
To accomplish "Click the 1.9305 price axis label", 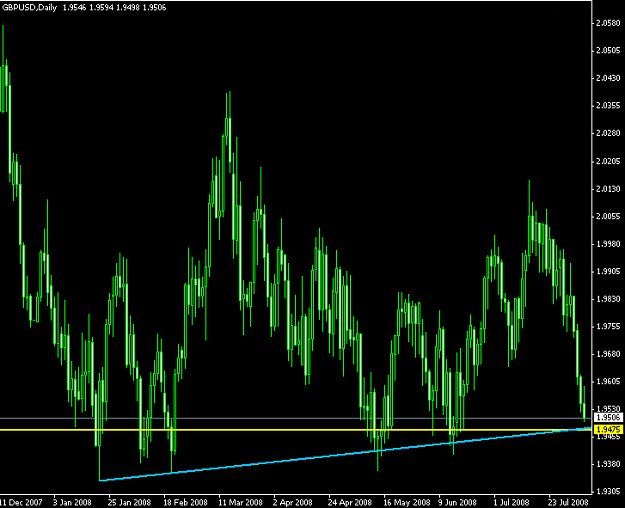I will tap(608, 492).
